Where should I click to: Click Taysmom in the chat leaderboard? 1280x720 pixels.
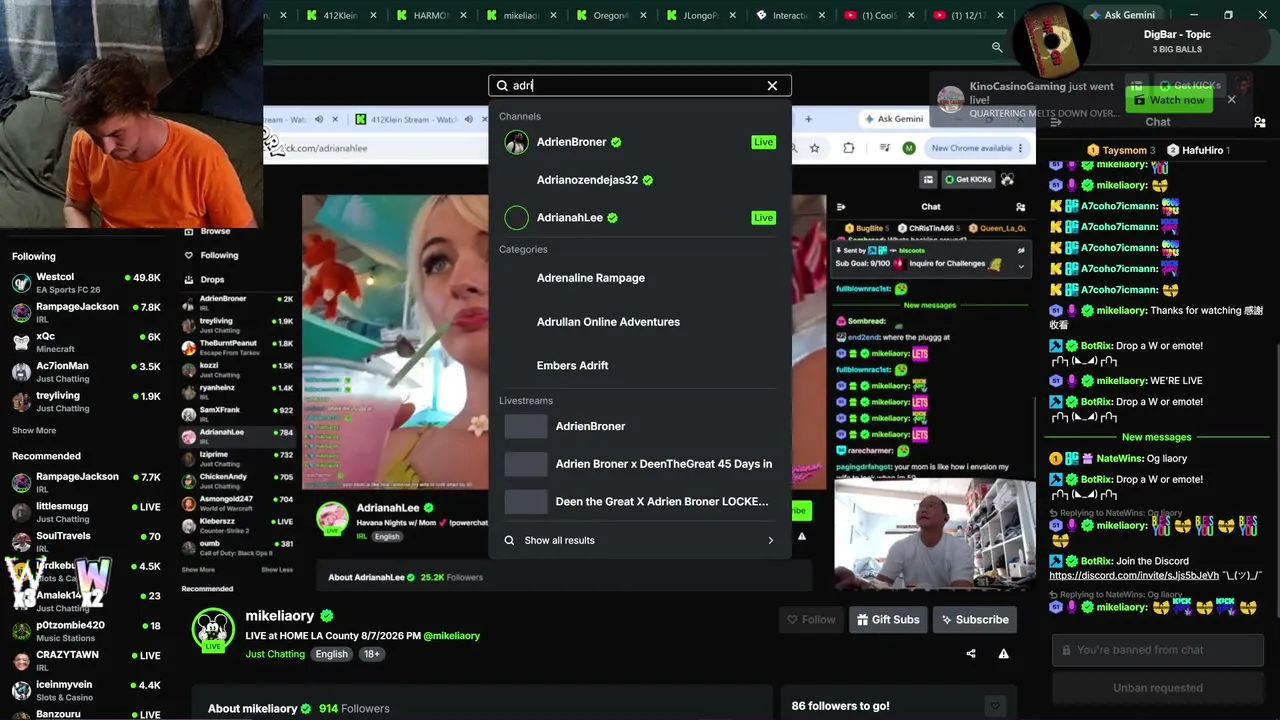(1124, 150)
